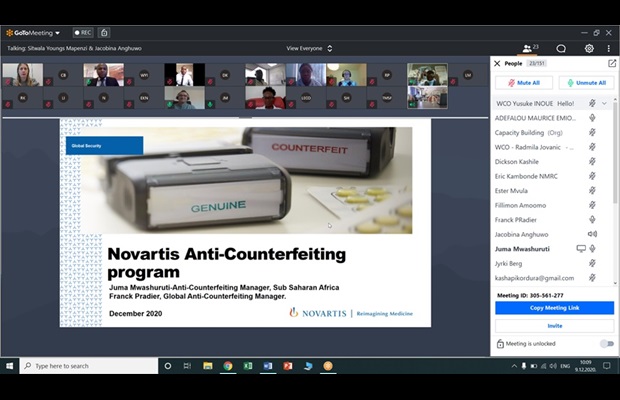Click the taskbar search box
This screenshot has height=400, width=620.
[89, 366]
